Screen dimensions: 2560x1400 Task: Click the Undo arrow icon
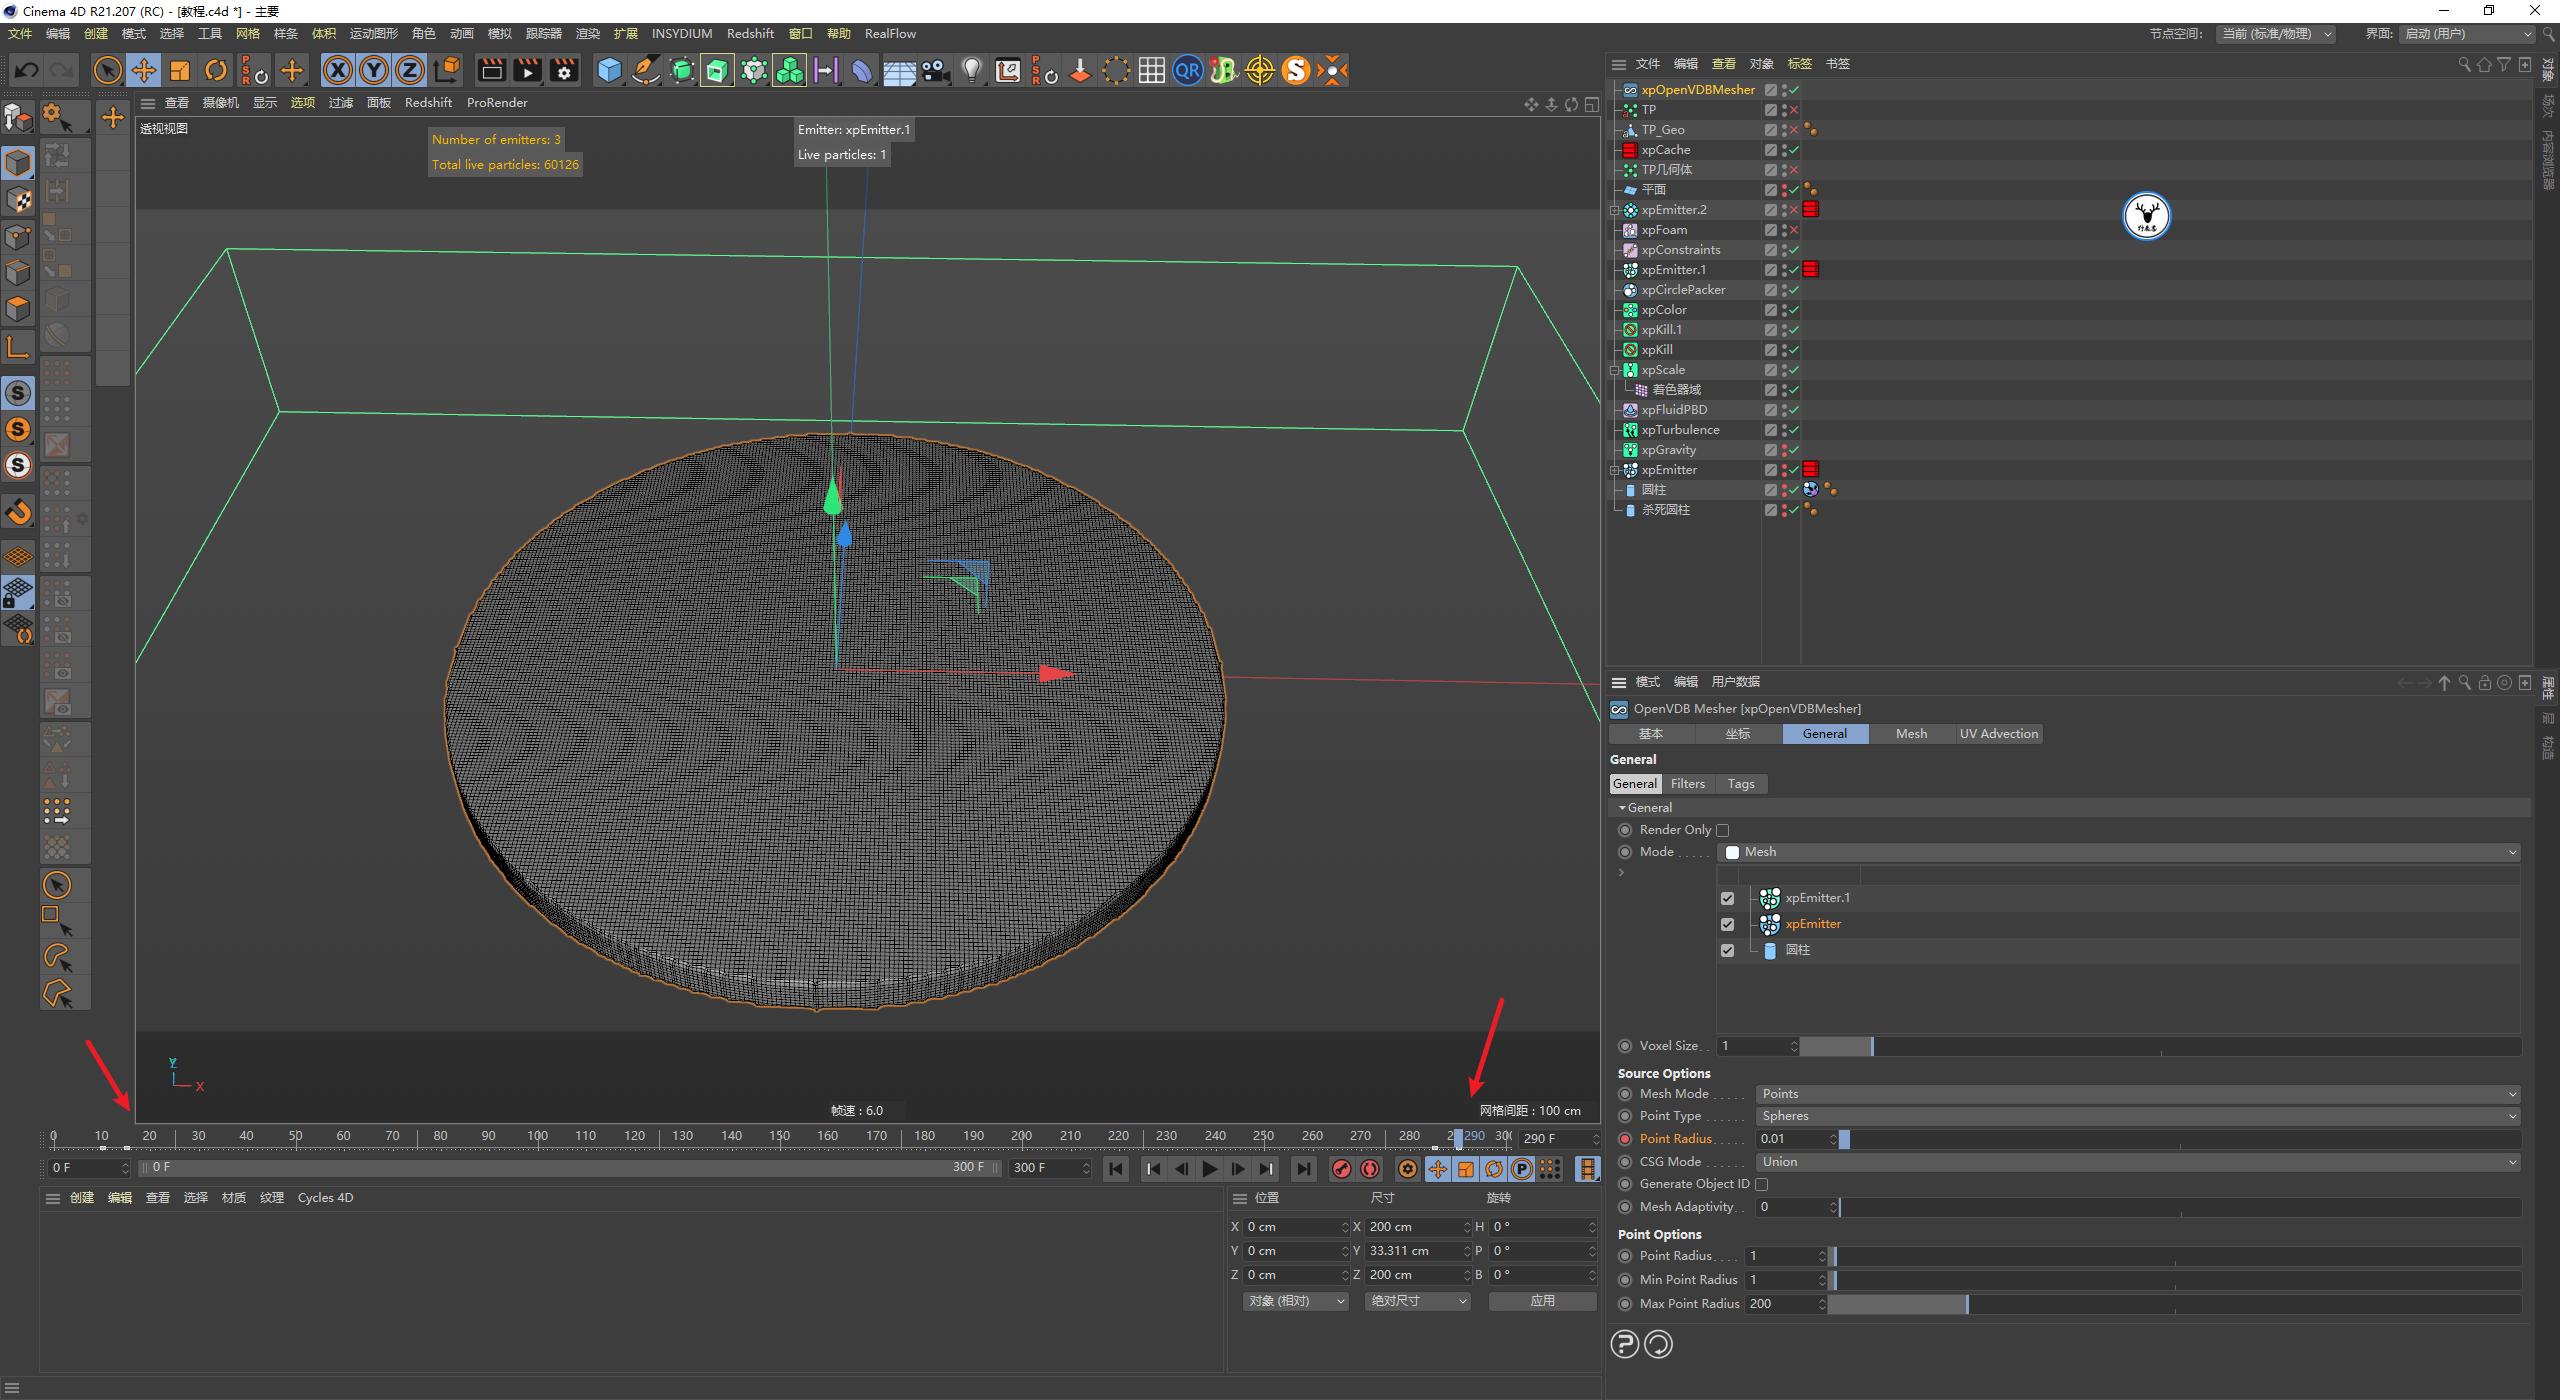pos(26,69)
